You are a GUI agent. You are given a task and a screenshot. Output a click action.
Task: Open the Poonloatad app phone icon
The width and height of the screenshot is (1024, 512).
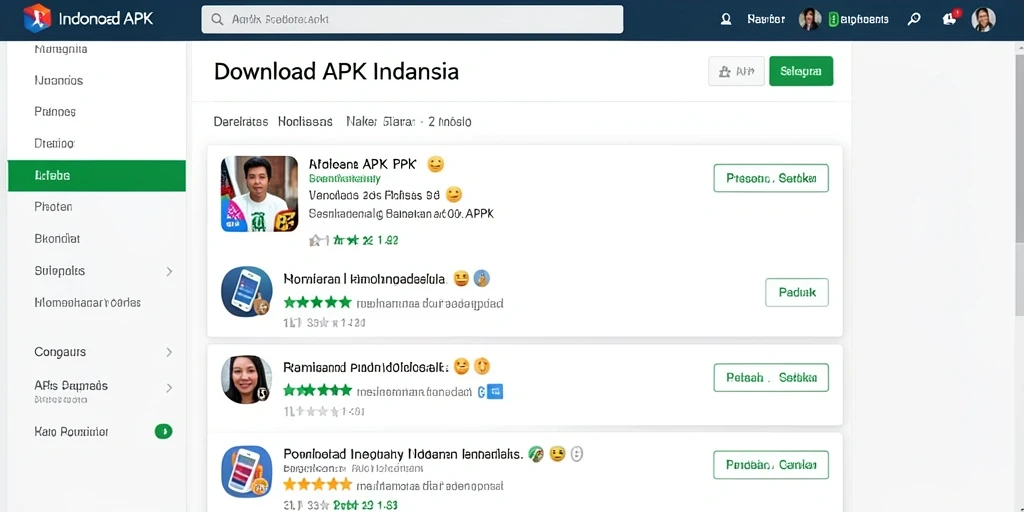click(246, 471)
